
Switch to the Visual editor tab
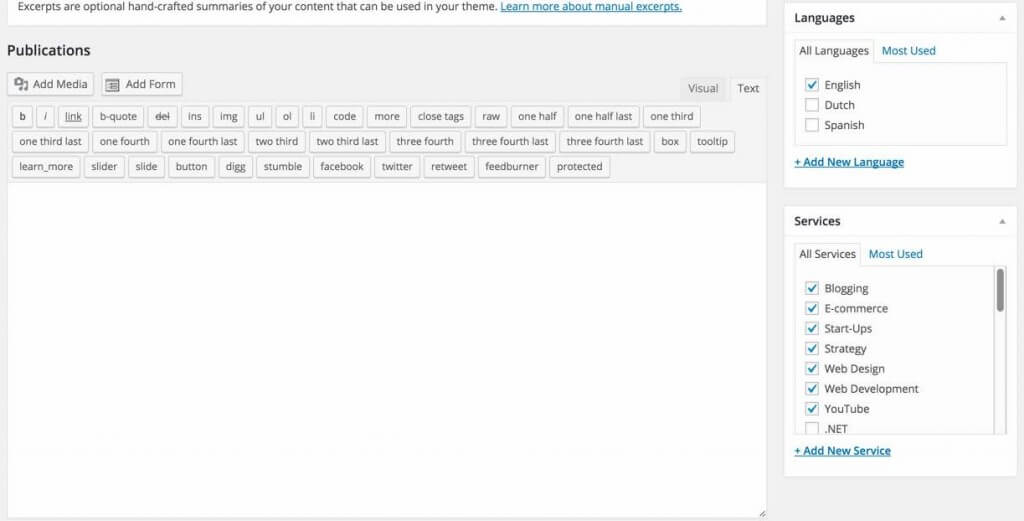[x=703, y=88]
